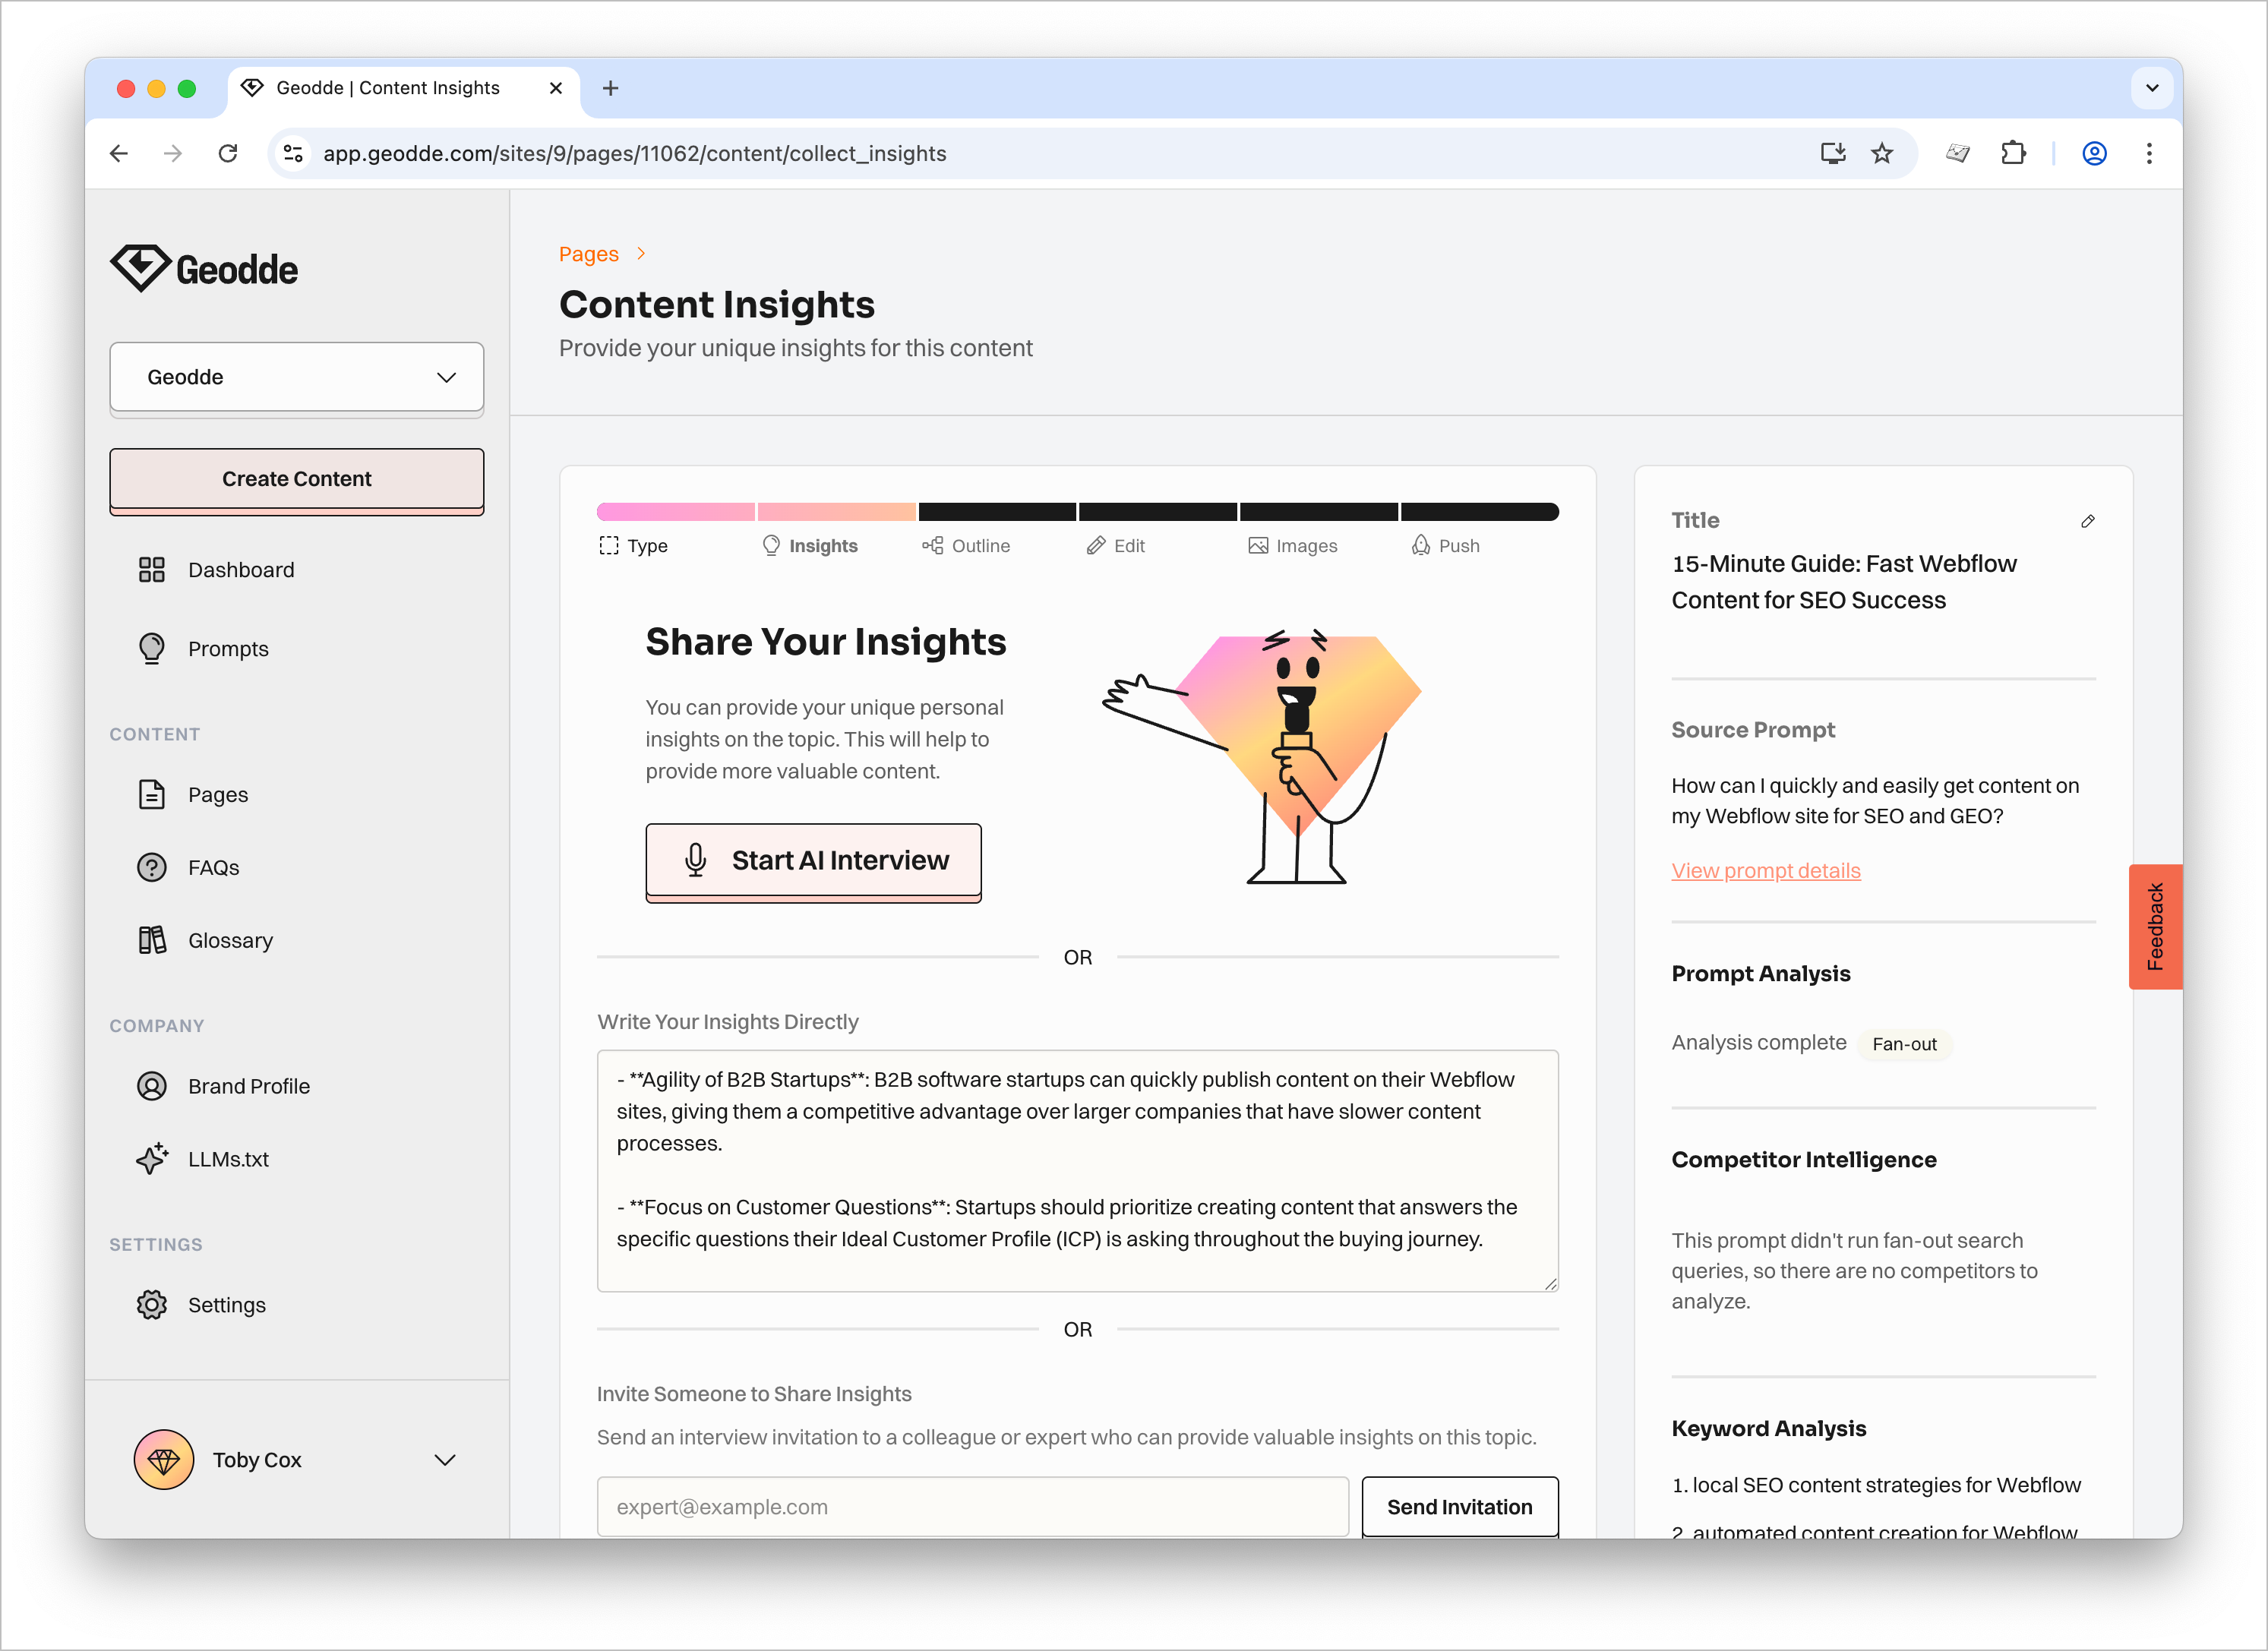
Task: Expand the Geodde site selector dropdown
Action: pyautogui.click(x=296, y=377)
